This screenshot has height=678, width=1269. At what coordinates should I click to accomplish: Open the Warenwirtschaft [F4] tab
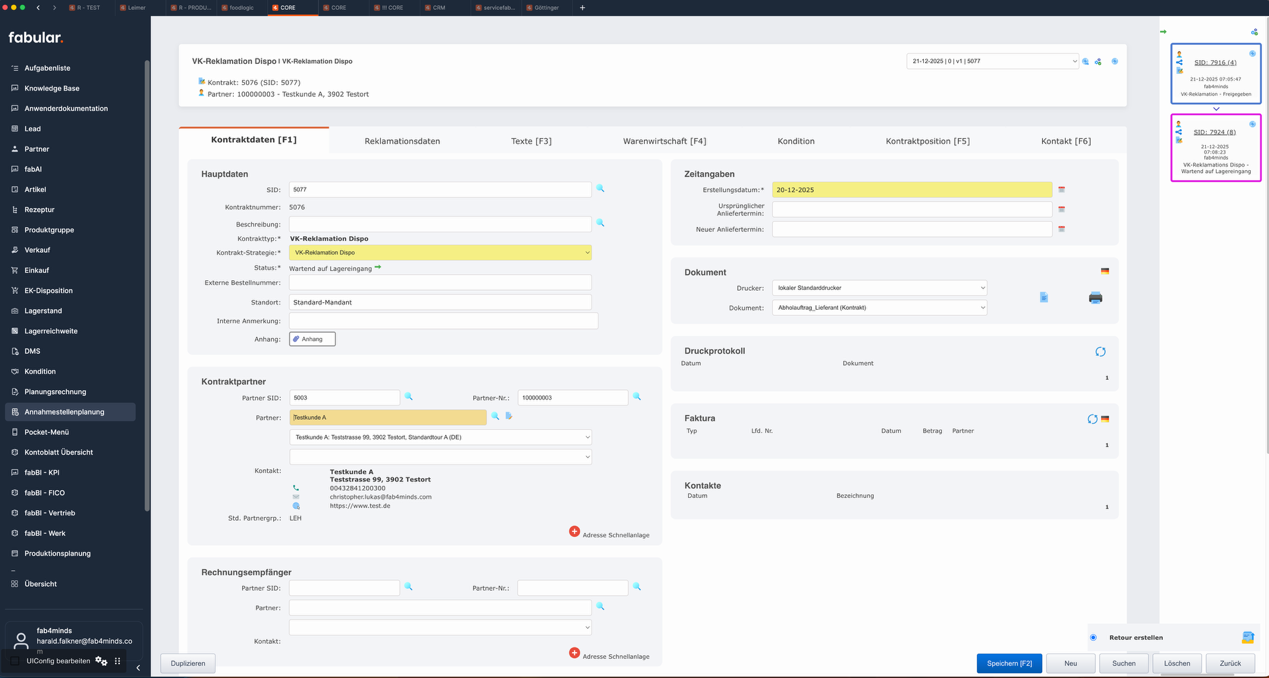pos(664,141)
